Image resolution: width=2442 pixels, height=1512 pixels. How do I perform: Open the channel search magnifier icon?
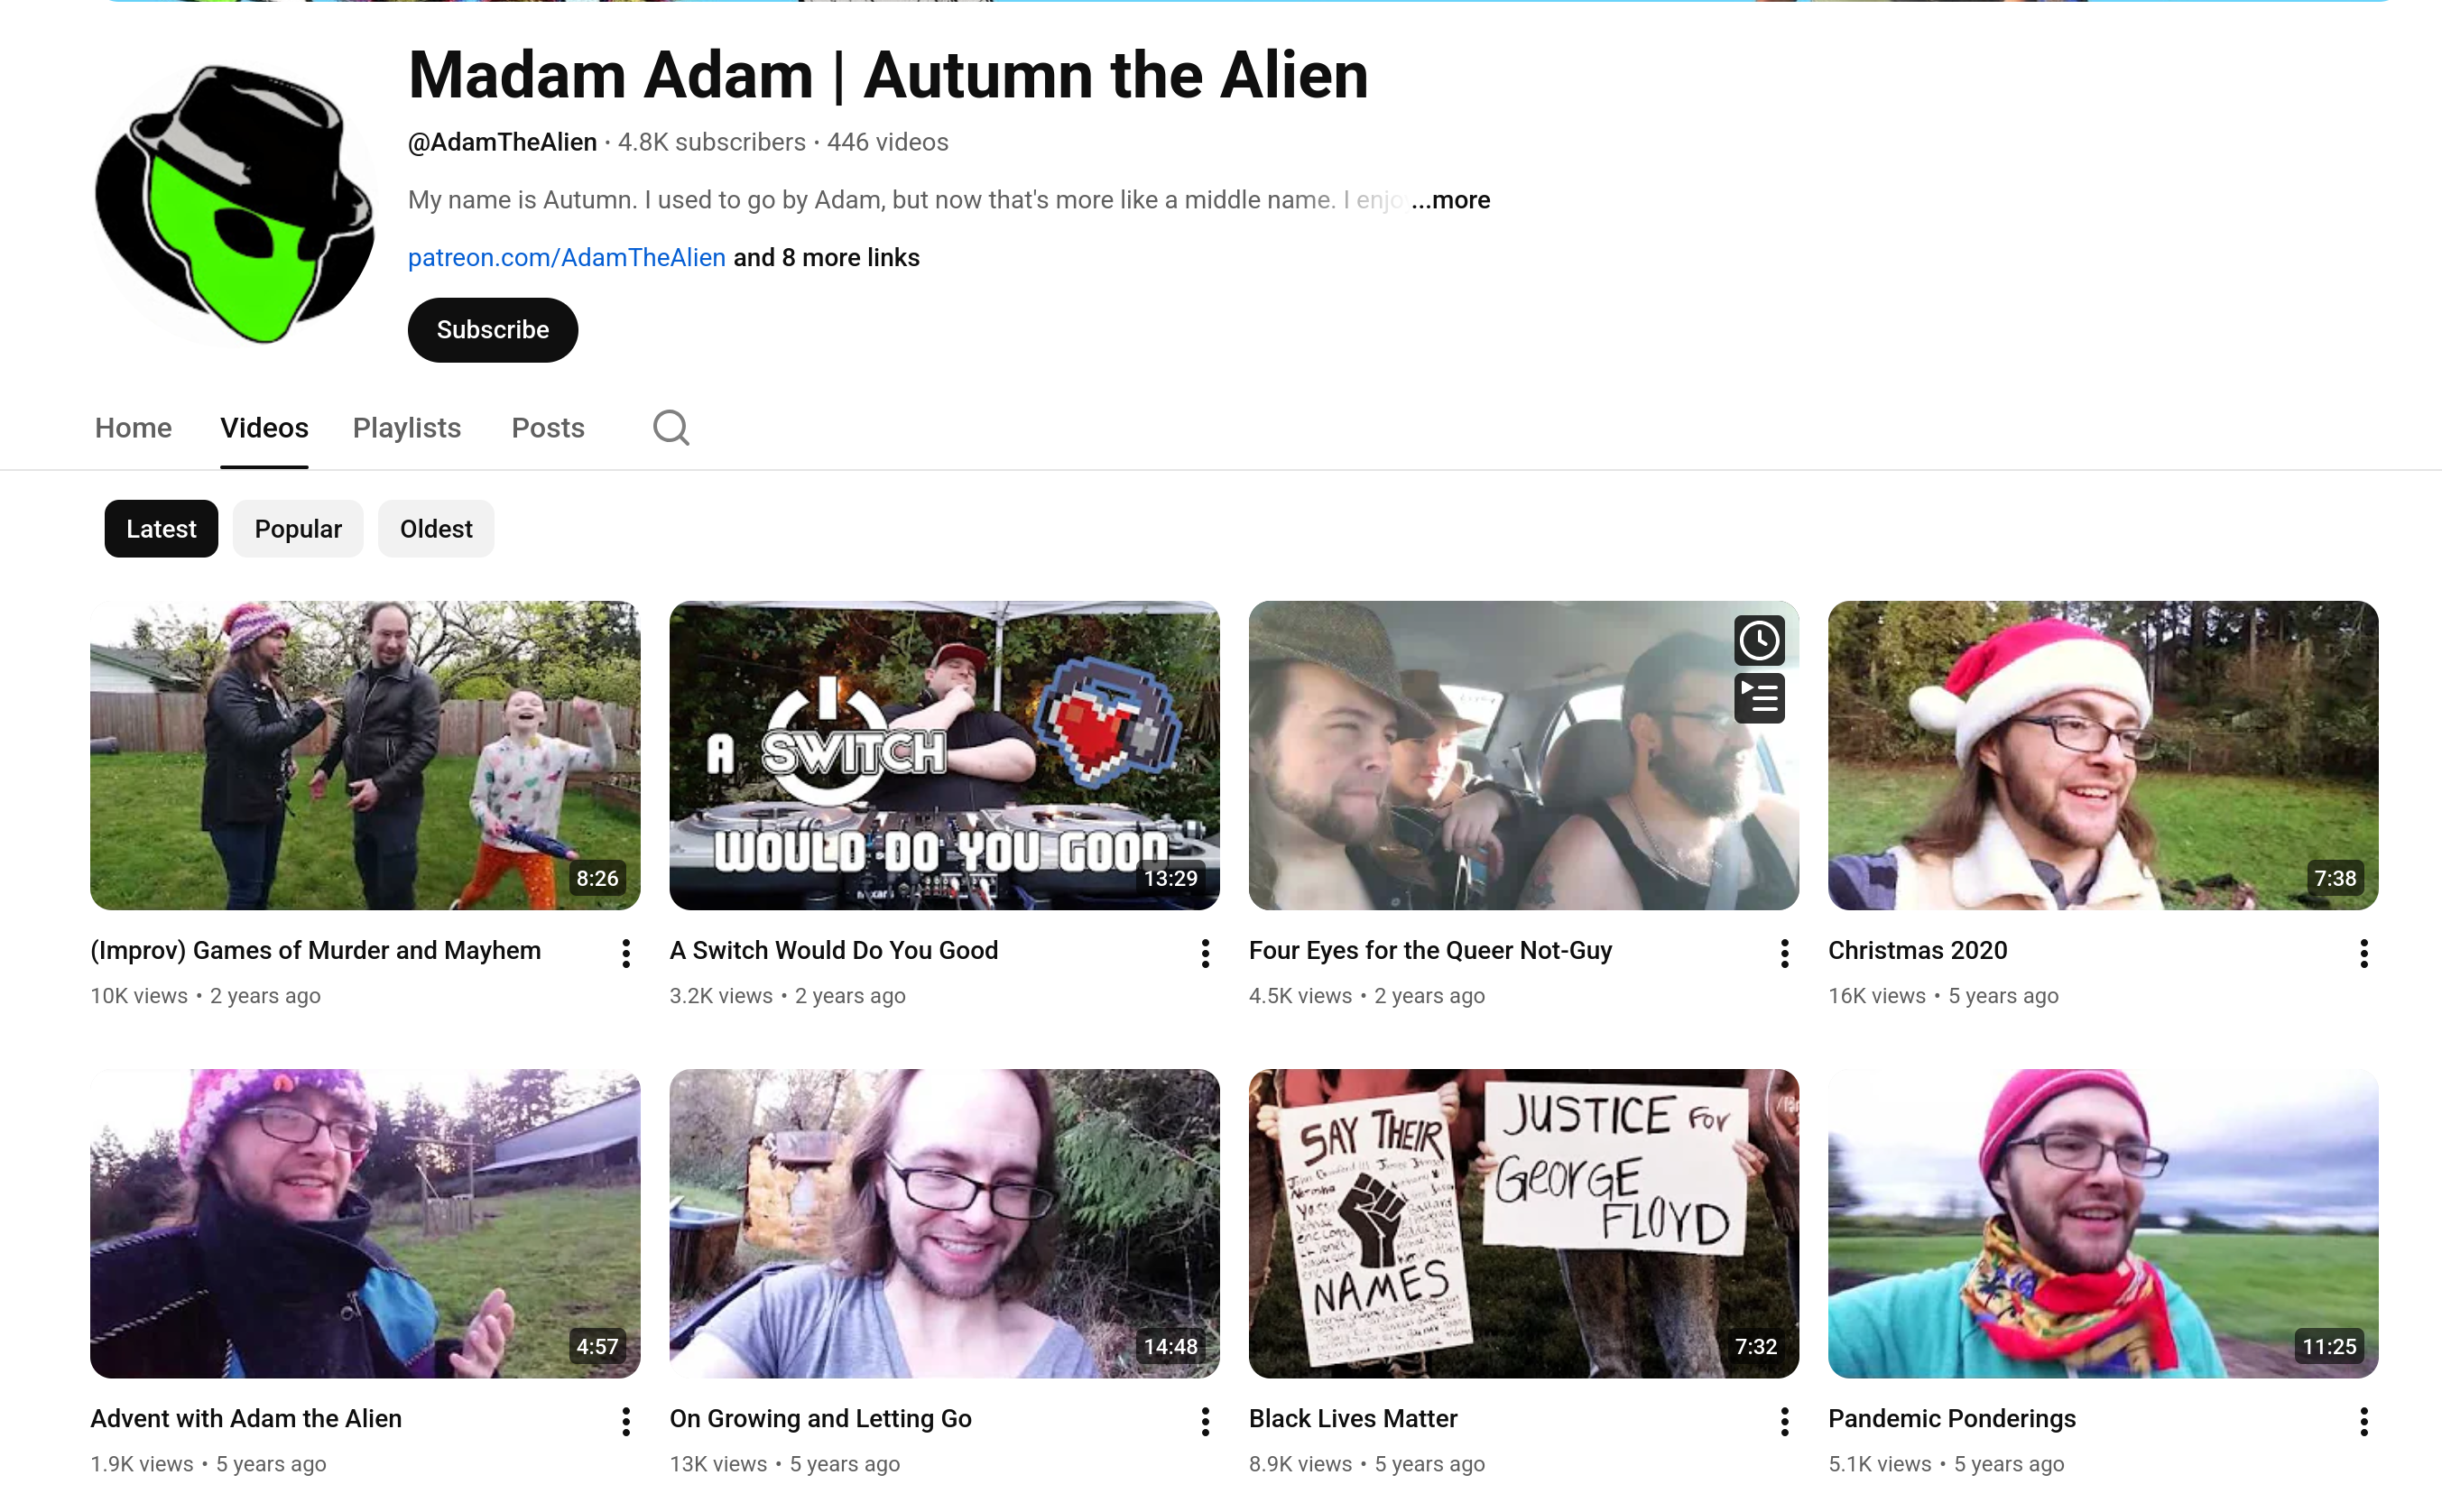671,428
